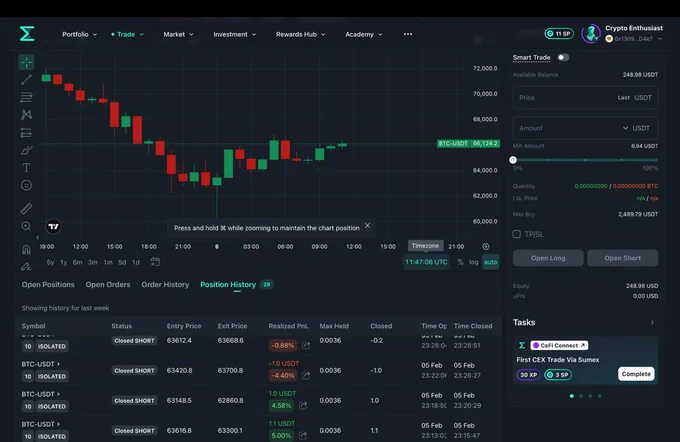Toggle the Smart Trade switch
680x442 pixels.
(x=563, y=57)
